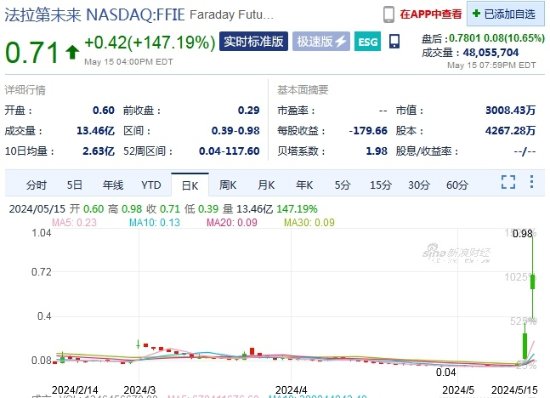Click the 2024/4 date on chart axis
The width and height of the screenshot is (550, 398).
point(291,390)
